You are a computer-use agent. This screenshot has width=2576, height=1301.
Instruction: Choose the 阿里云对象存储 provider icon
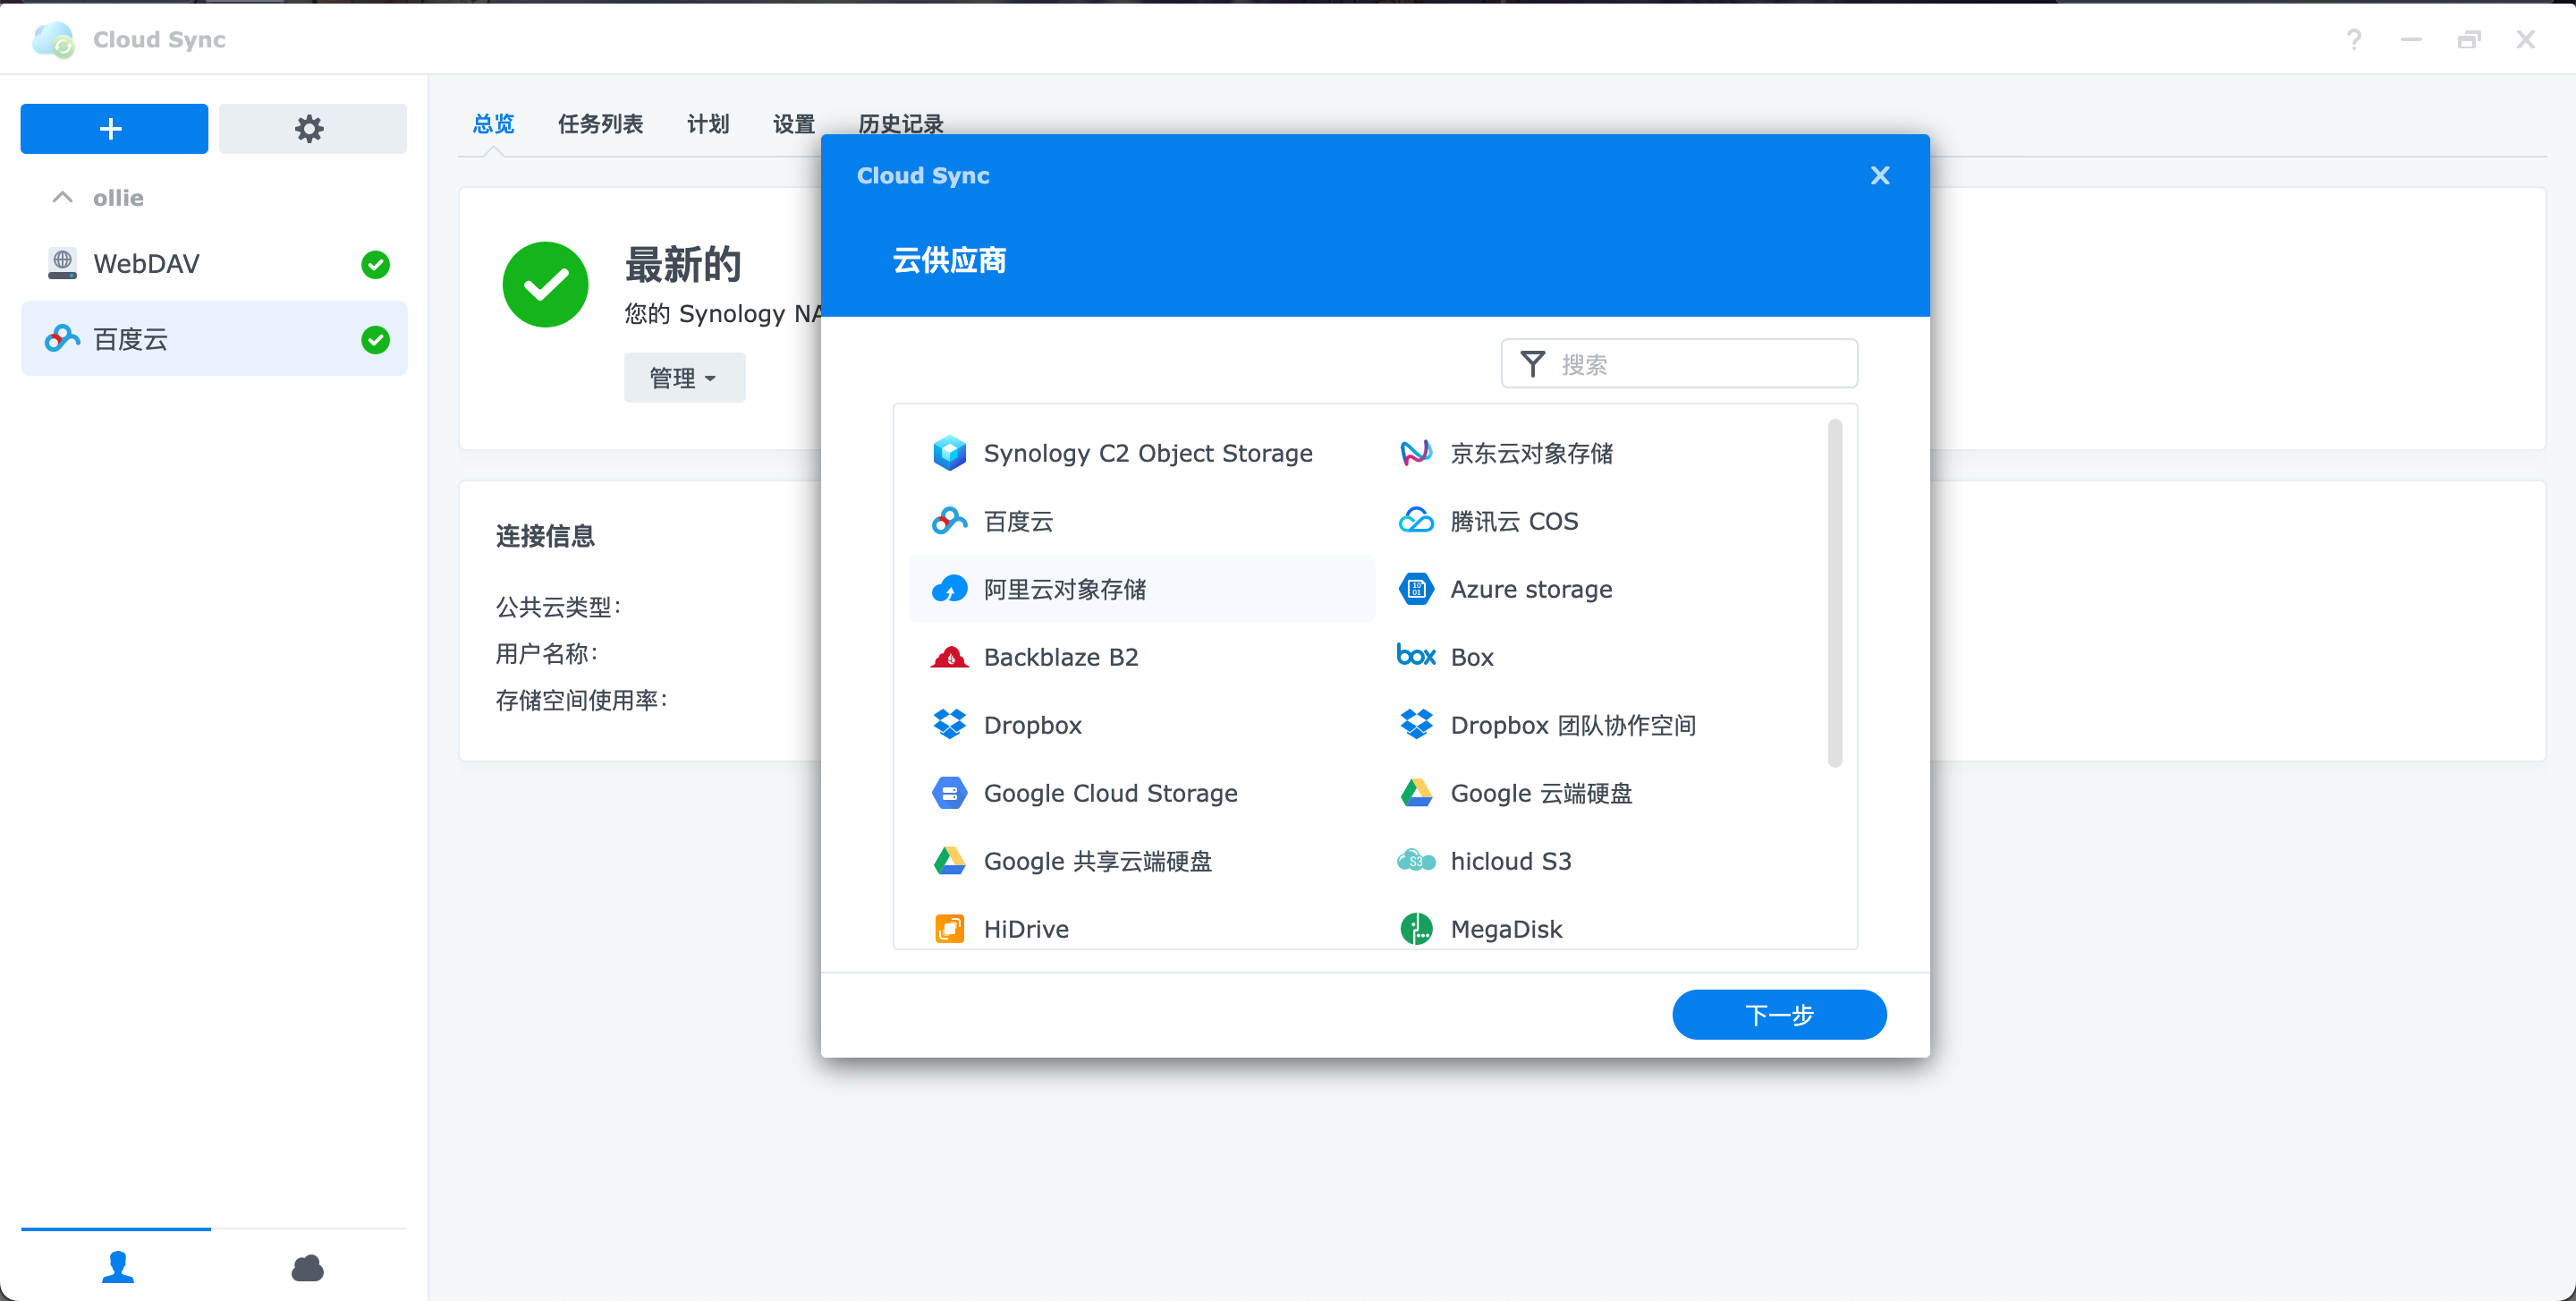949,589
